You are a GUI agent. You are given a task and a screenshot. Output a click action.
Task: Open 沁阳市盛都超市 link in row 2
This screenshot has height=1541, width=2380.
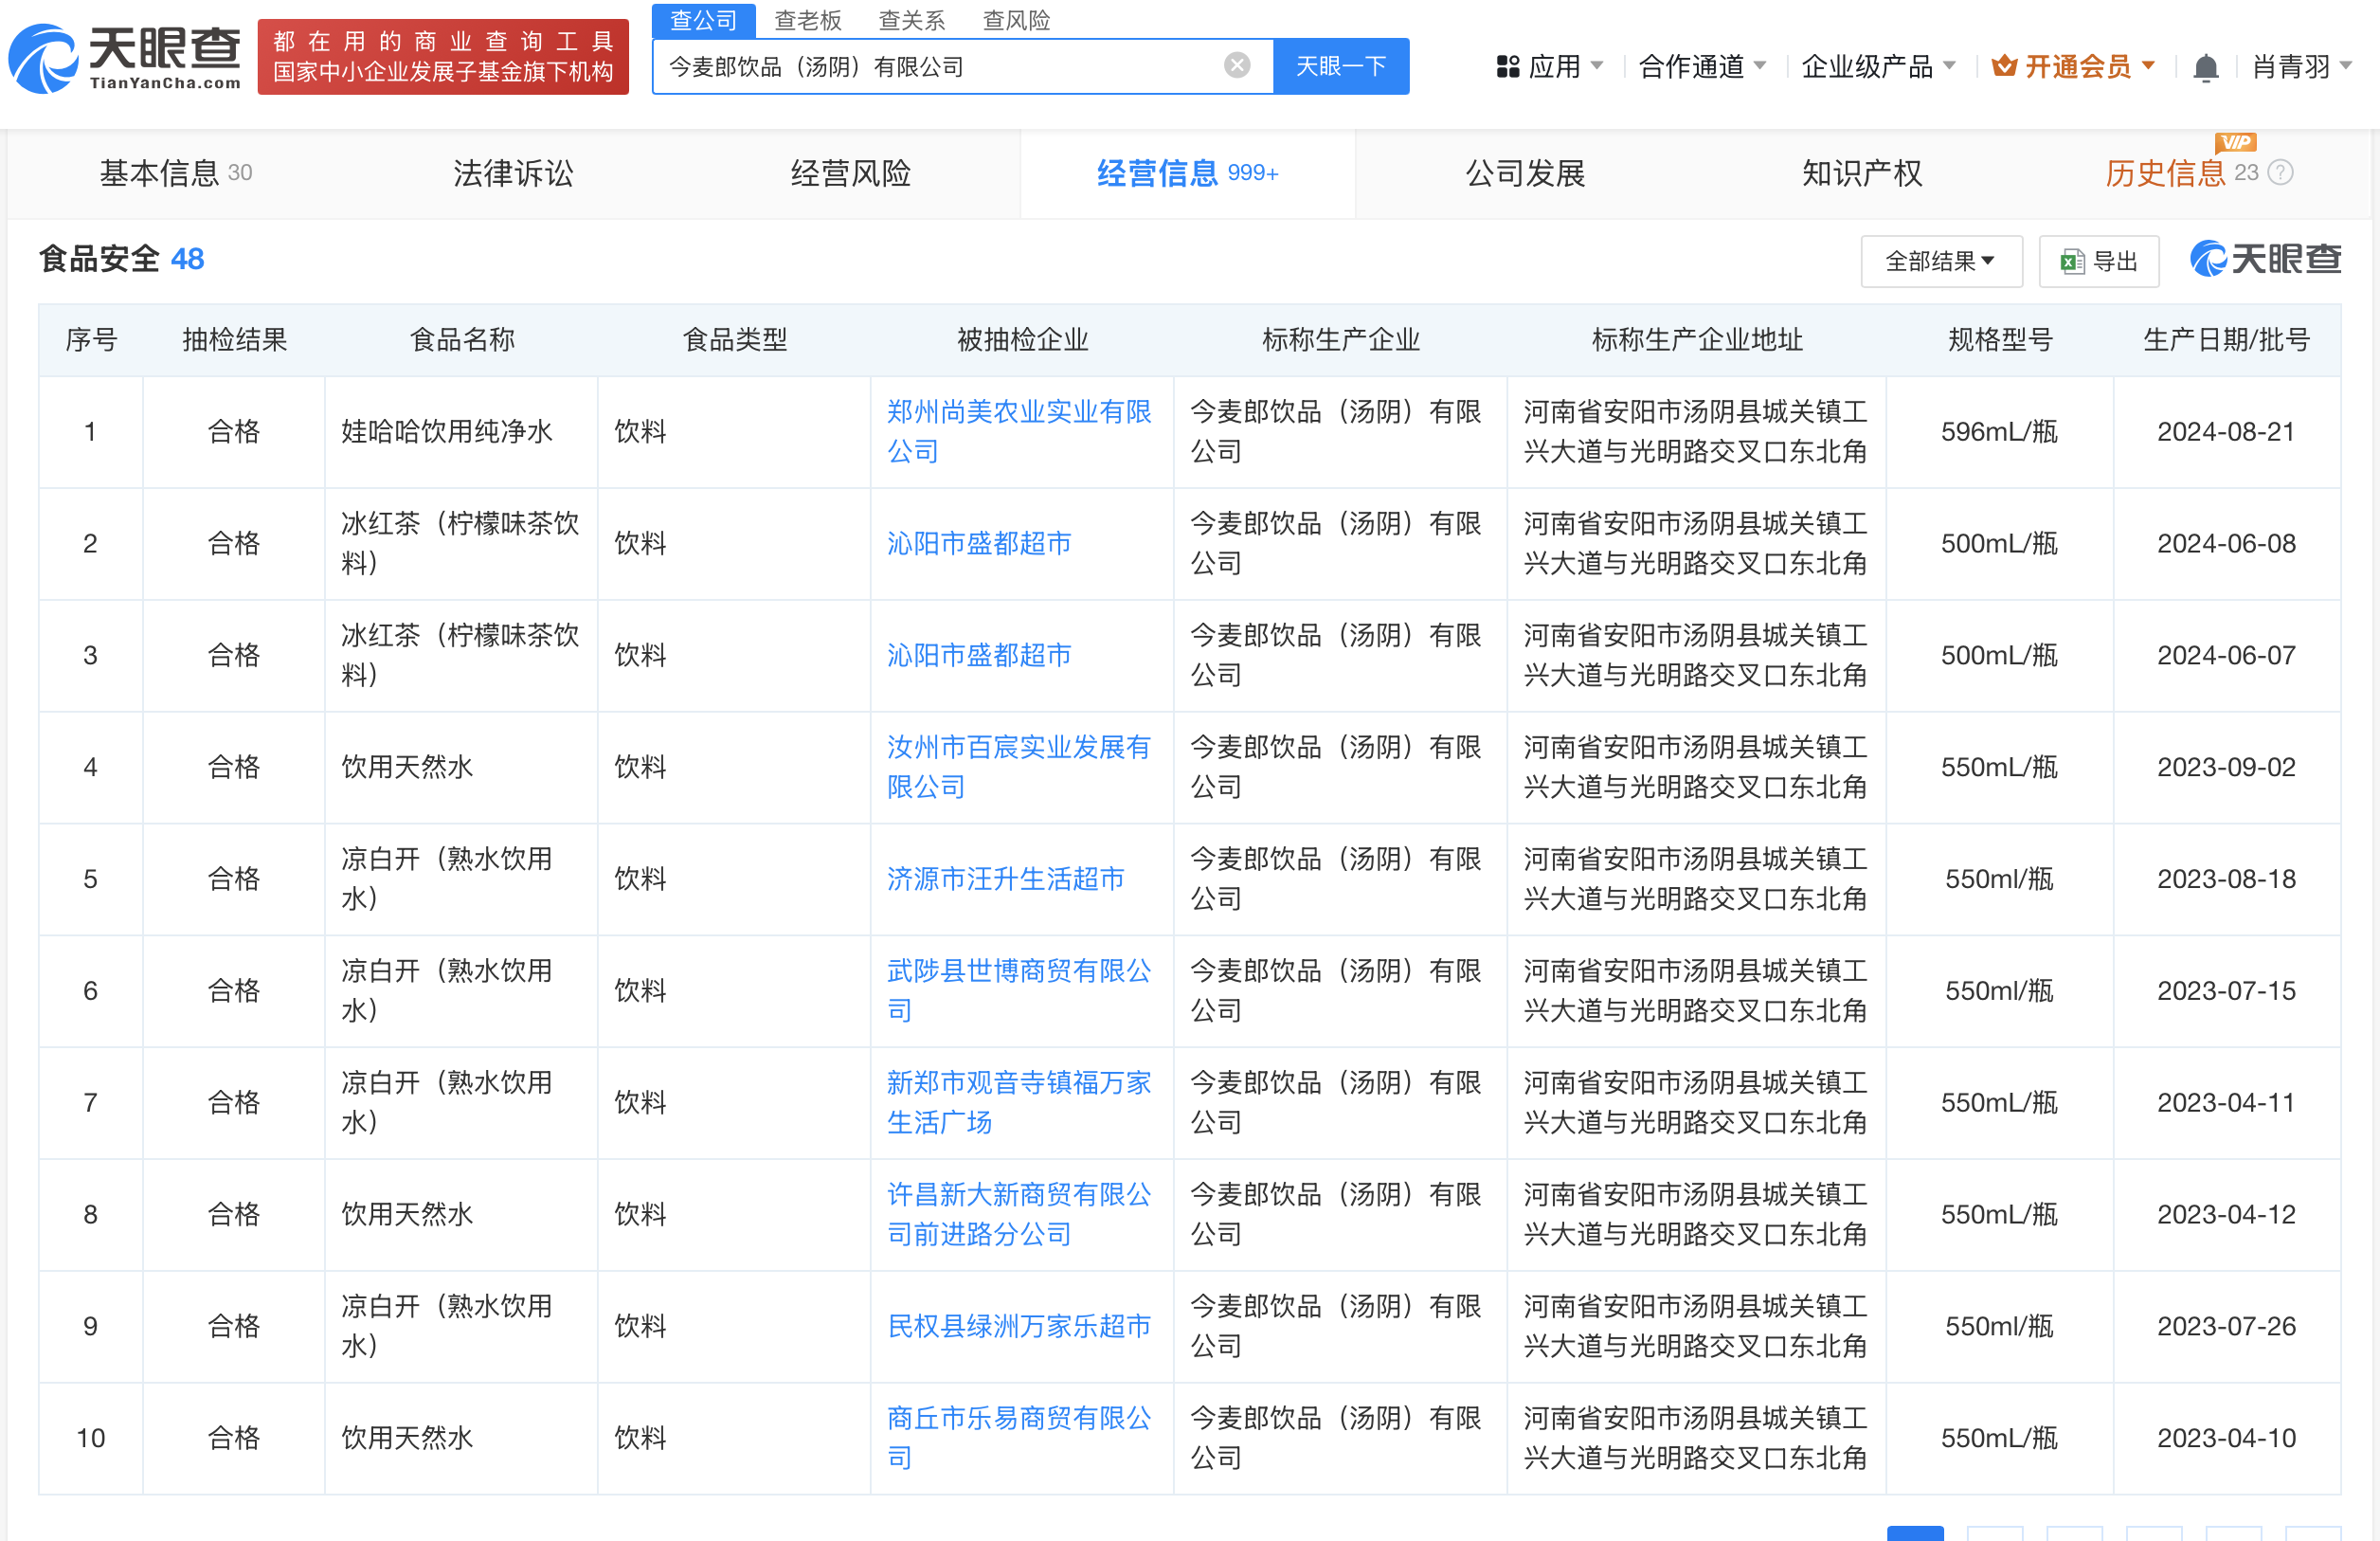coord(979,544)
